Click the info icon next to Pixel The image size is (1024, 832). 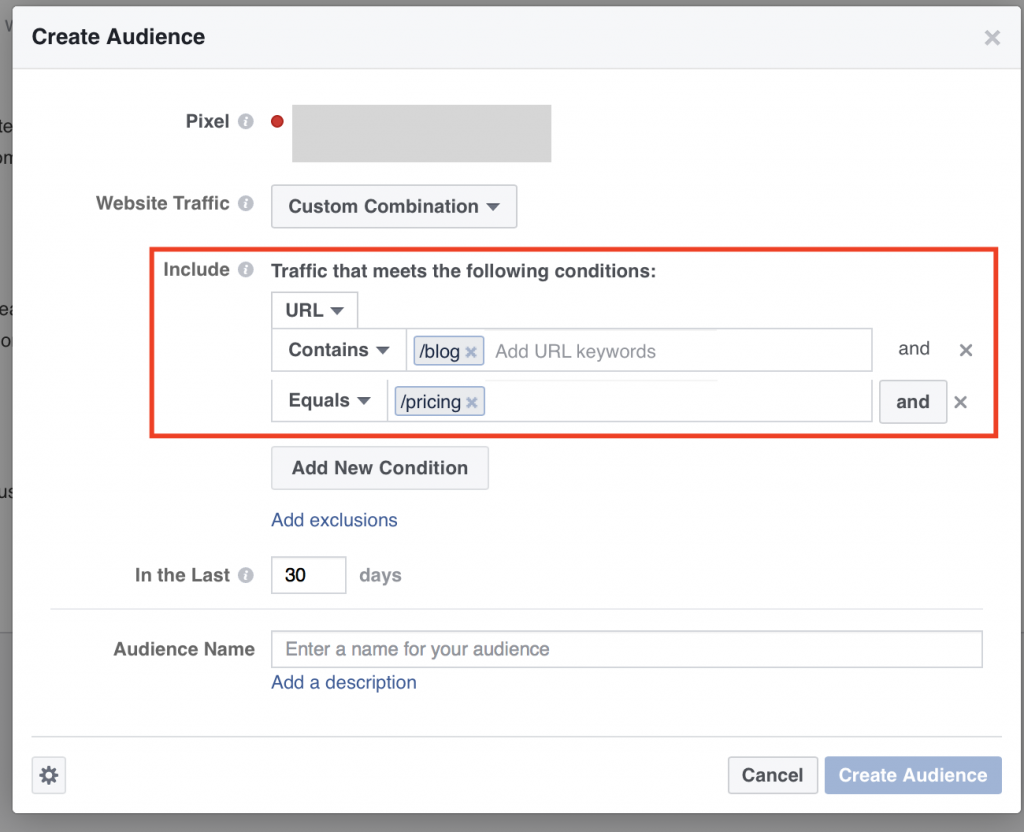[246, 121]
